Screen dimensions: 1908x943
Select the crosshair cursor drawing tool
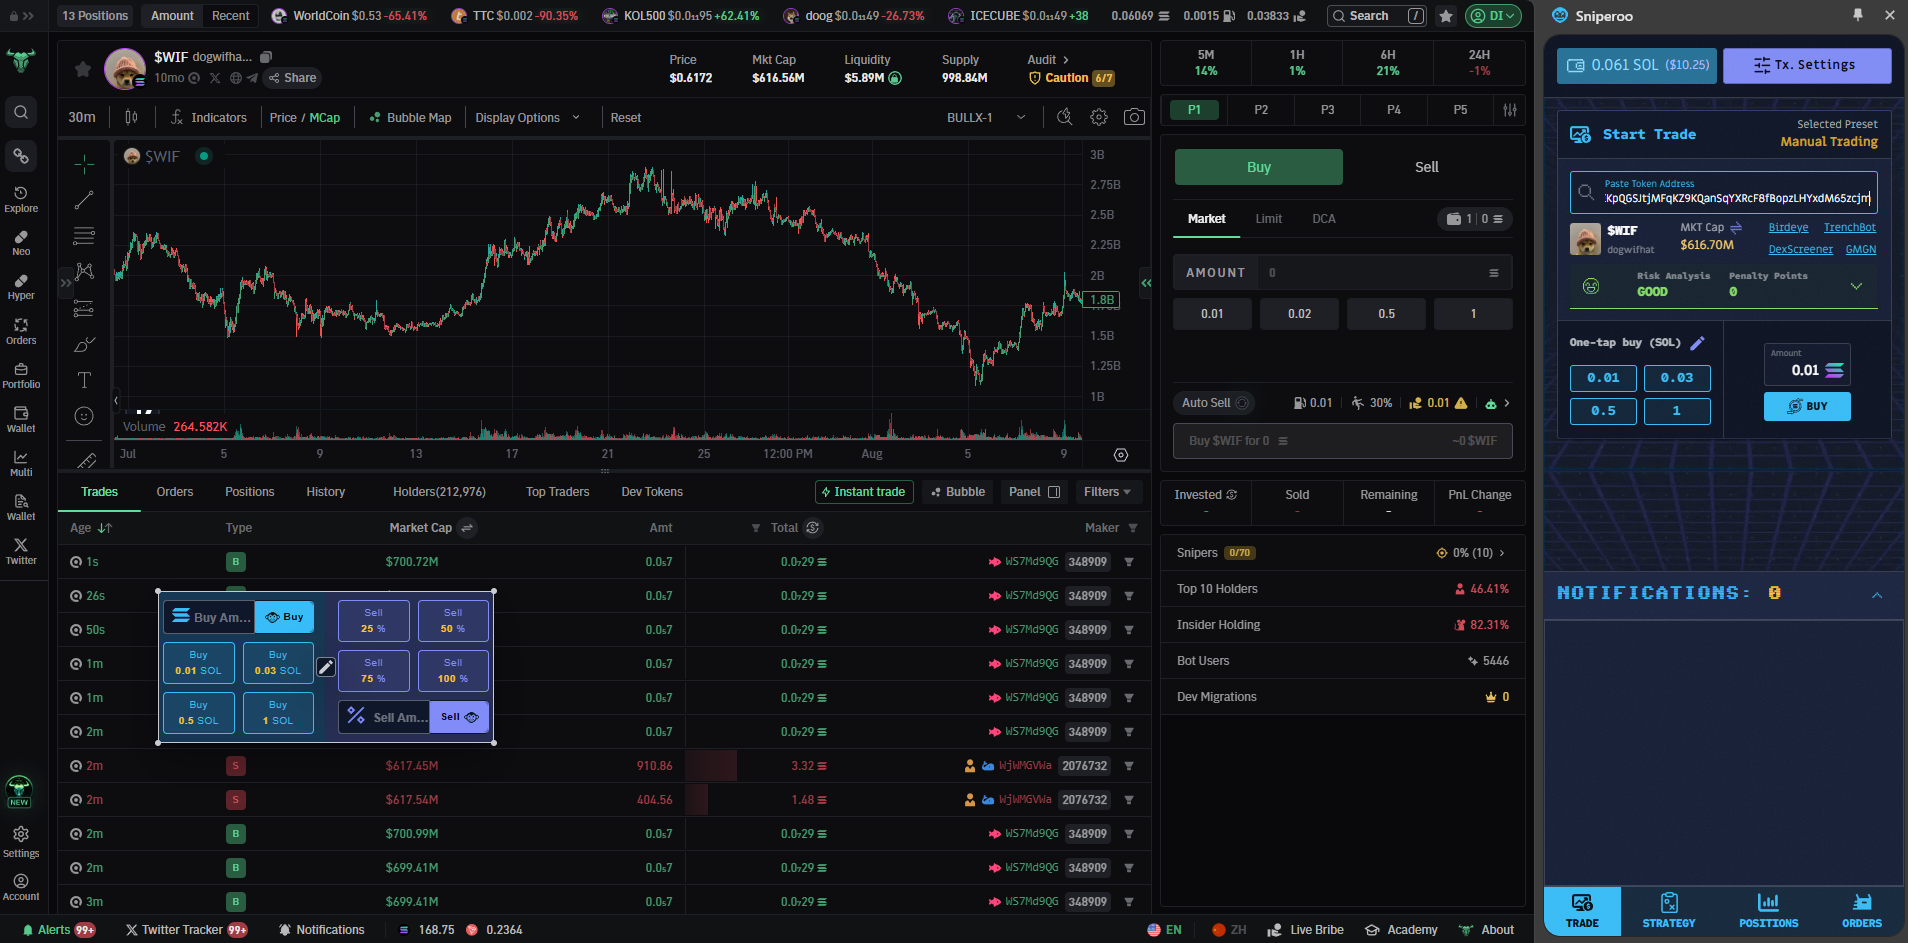(84, 163)
